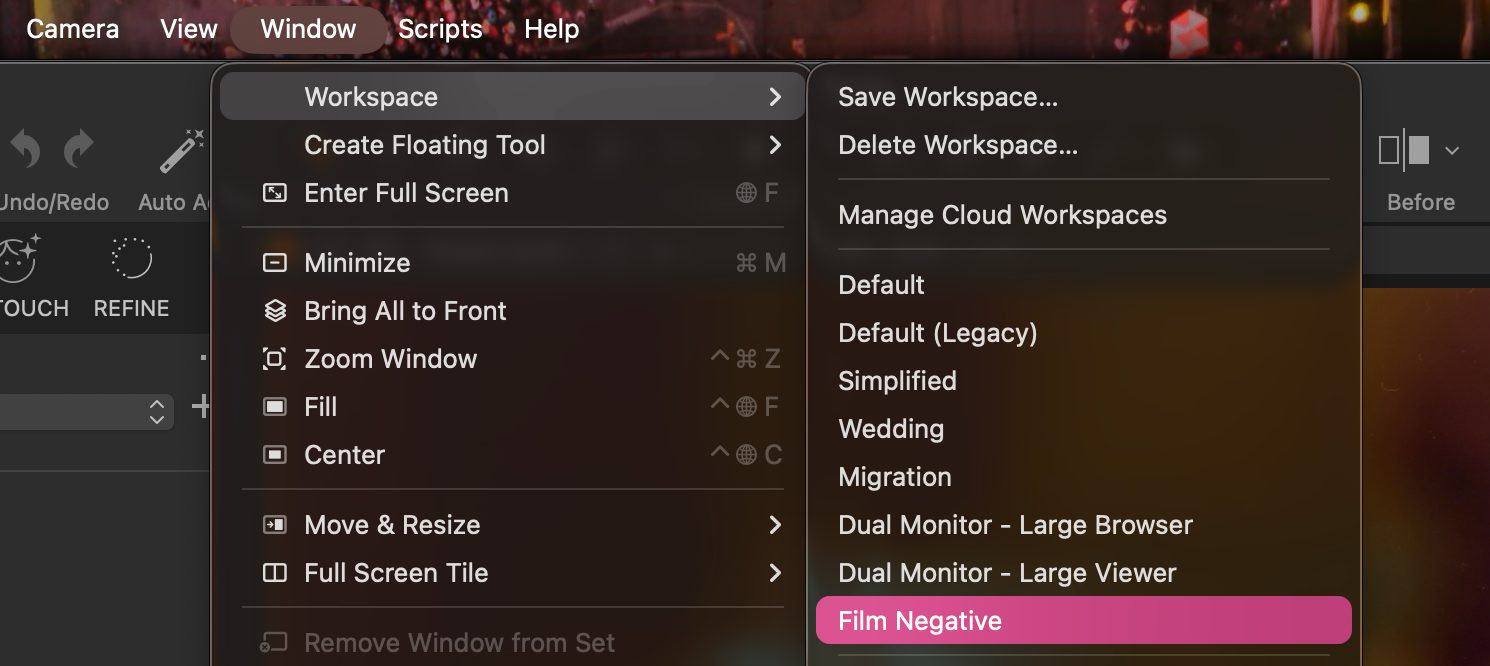Click the Undo arrow icon
The image size is (1490, 666).
click(x=25, y=152)
